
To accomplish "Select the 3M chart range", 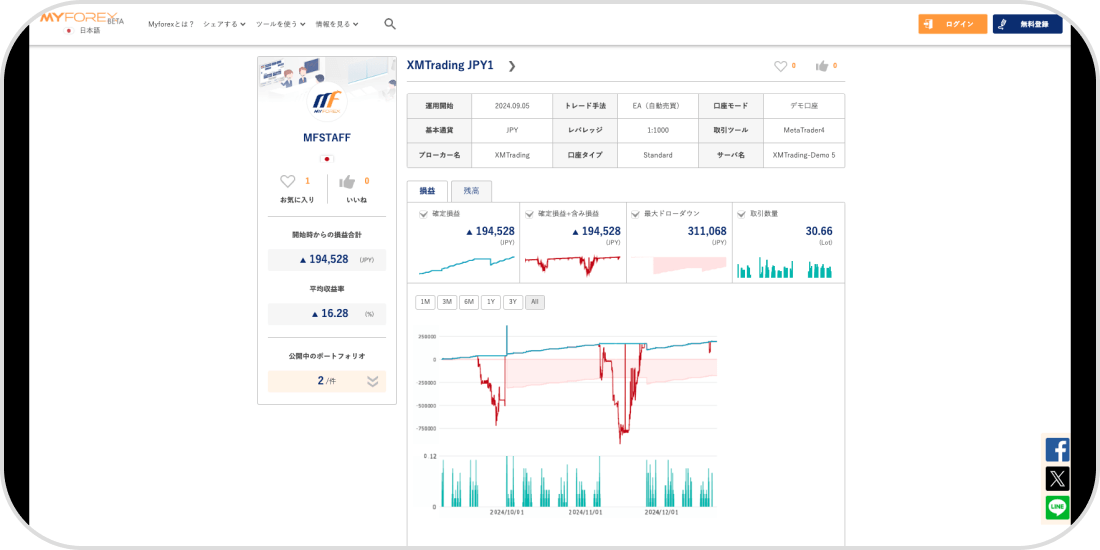I will click(447, 302).
